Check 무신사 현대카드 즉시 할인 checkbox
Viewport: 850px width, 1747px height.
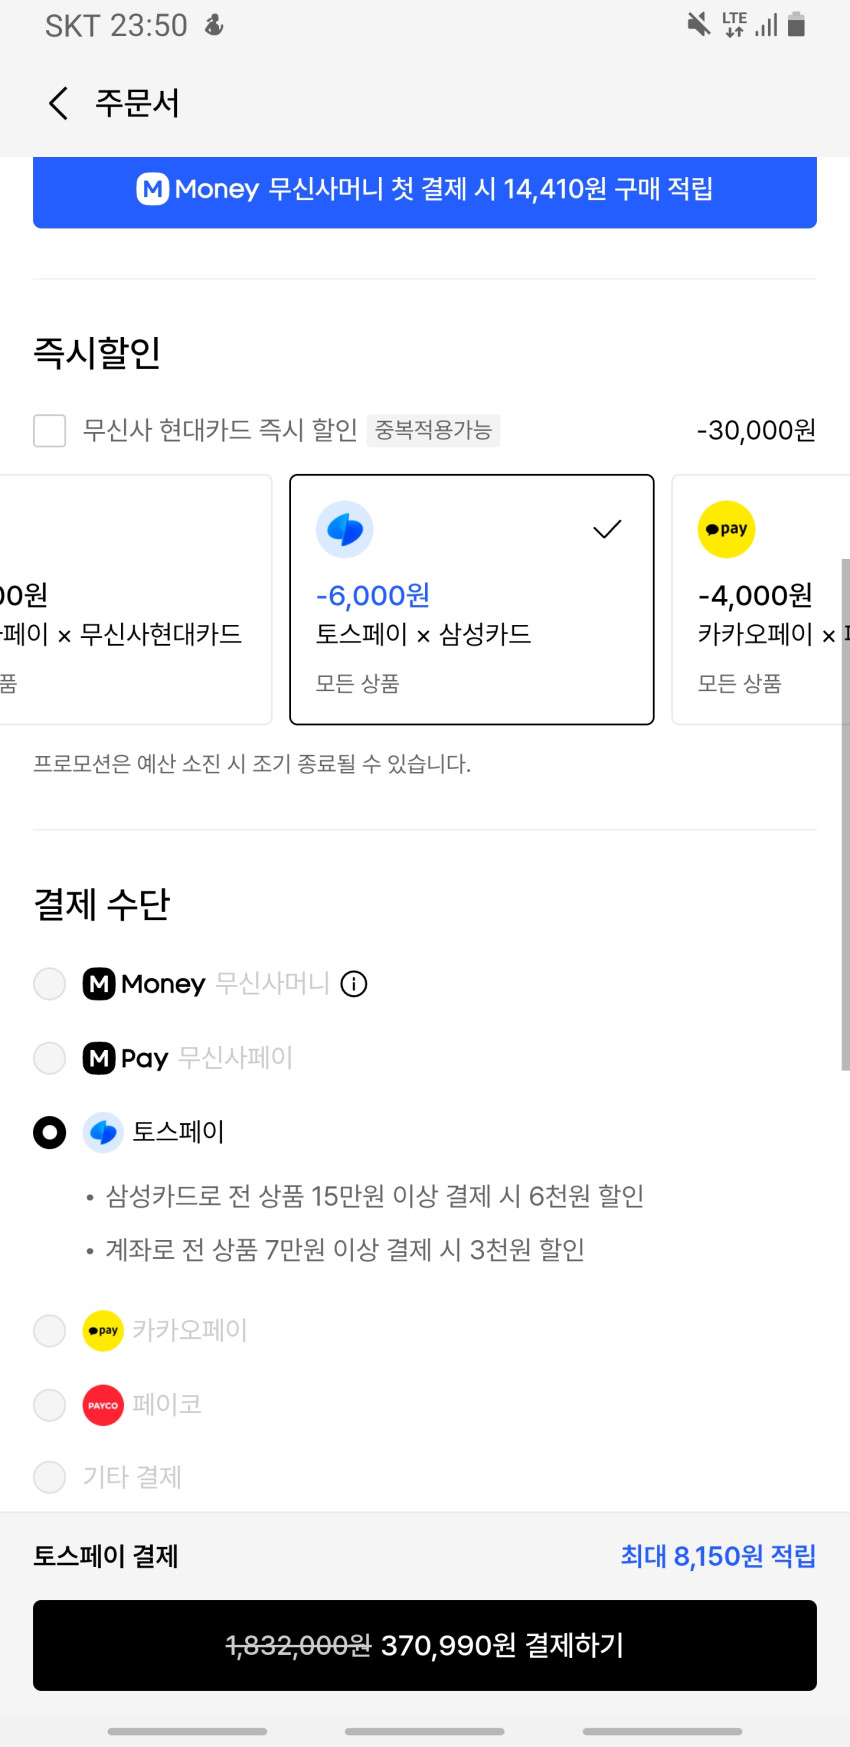click(x=50, y=431)
